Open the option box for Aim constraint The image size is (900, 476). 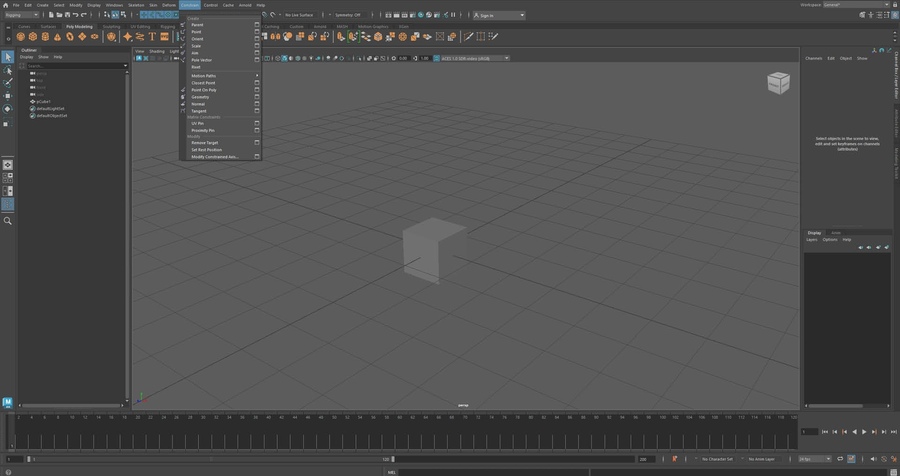tap(257, 53)
